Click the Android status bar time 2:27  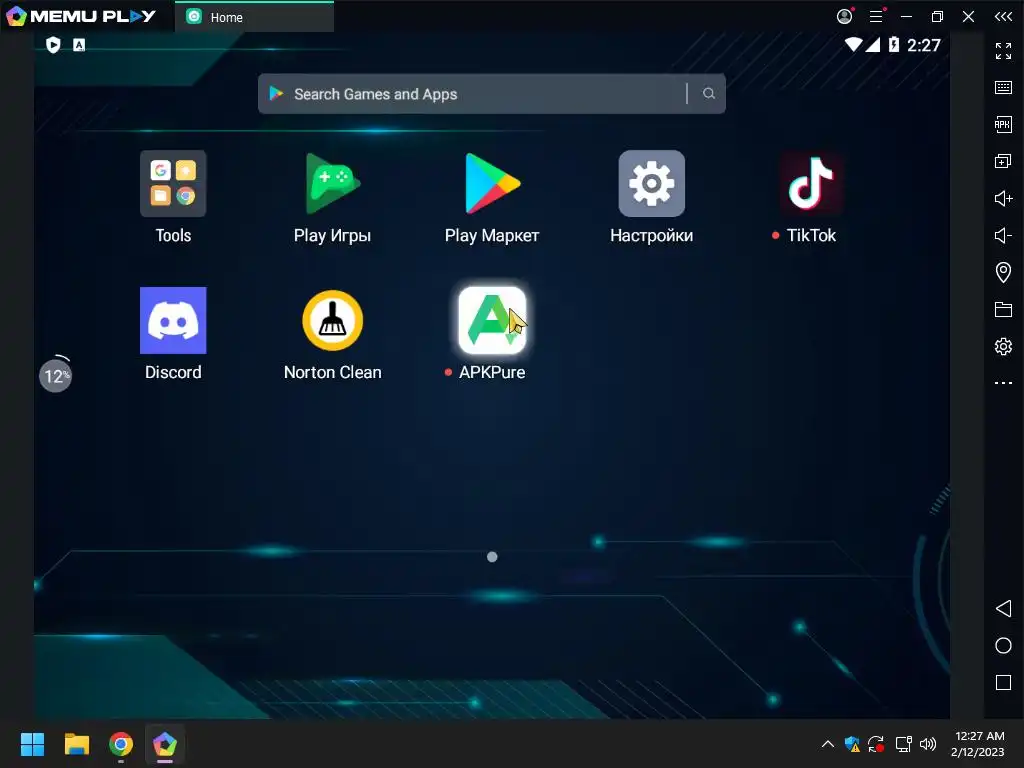(923, 45)
